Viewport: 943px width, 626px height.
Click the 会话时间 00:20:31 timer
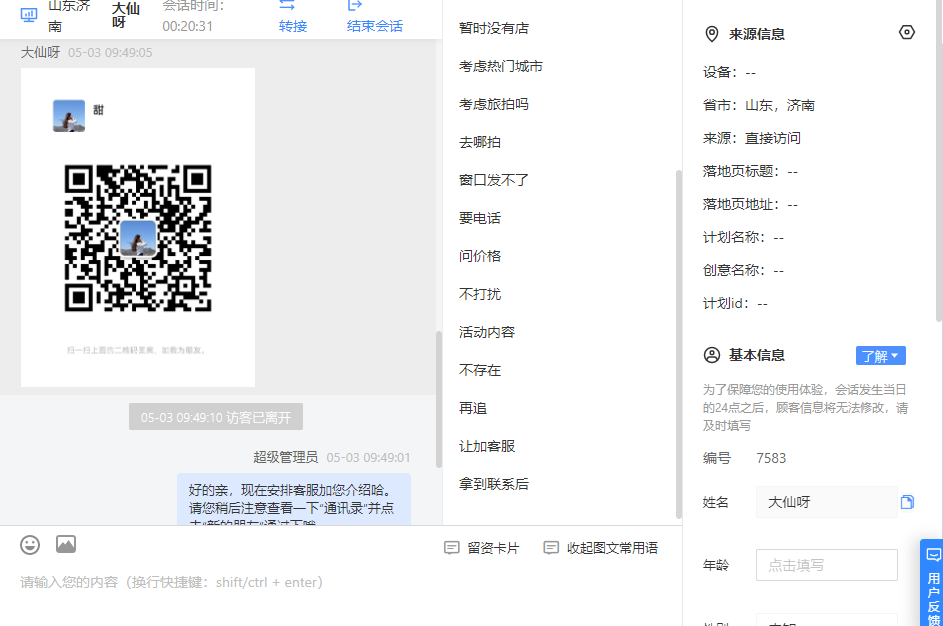click(x=192, y=16)
